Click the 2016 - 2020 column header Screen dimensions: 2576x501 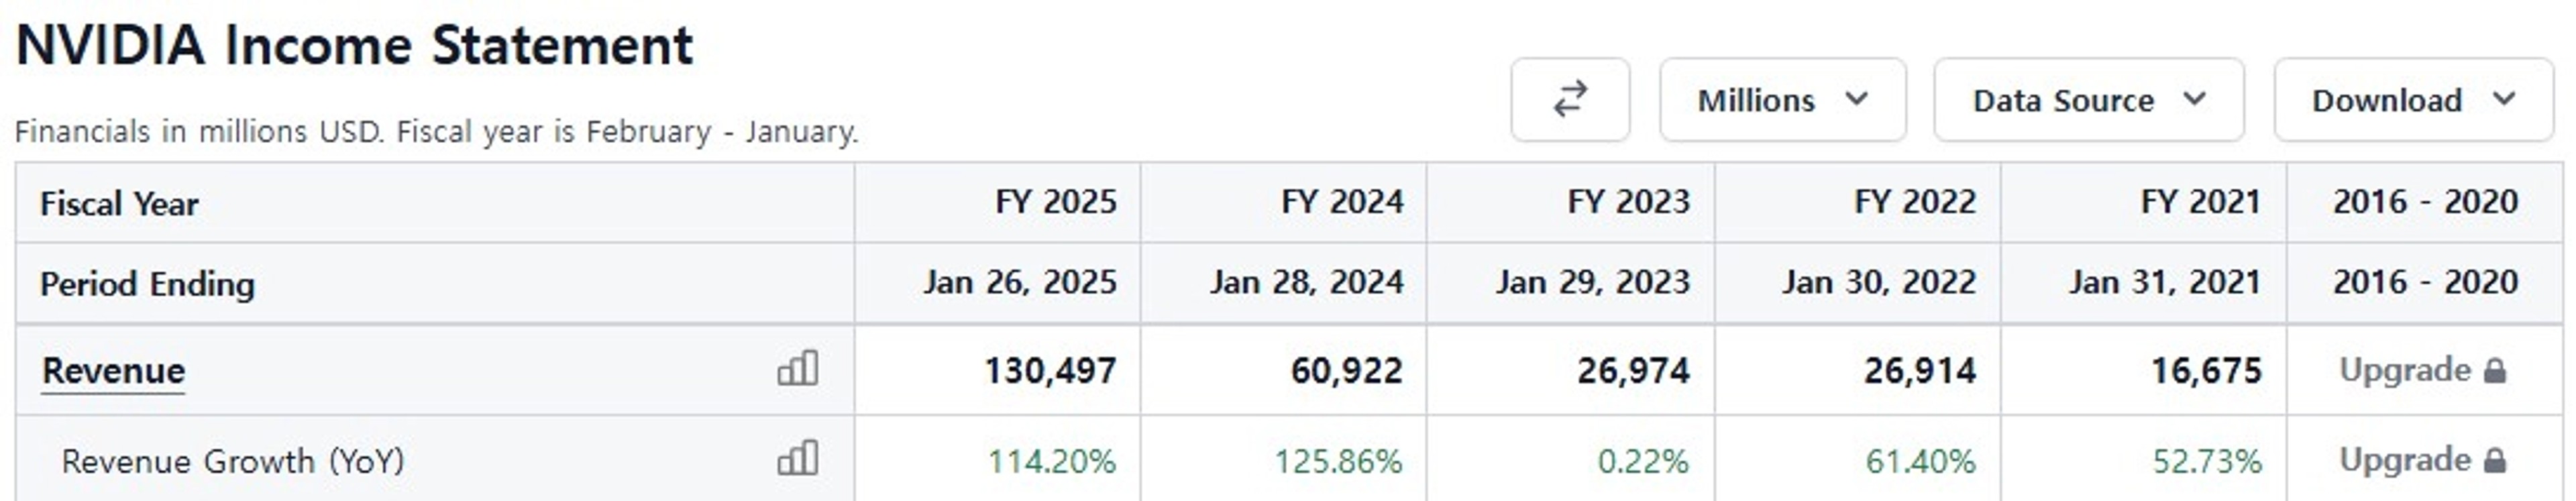pyautogui.click(x=2425, y=202)
